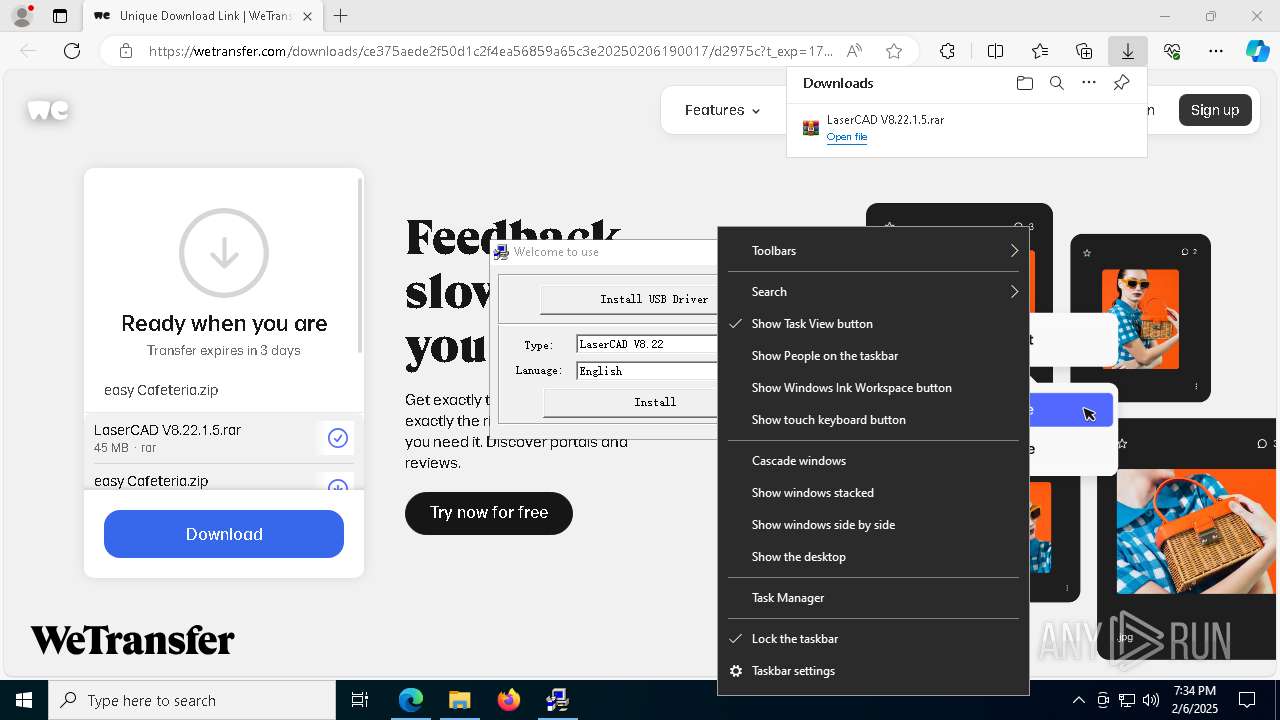This screenshot has width=1280, height=720.
Task: Select the LaserCAD installer taskbar icon
Action: 557,700
